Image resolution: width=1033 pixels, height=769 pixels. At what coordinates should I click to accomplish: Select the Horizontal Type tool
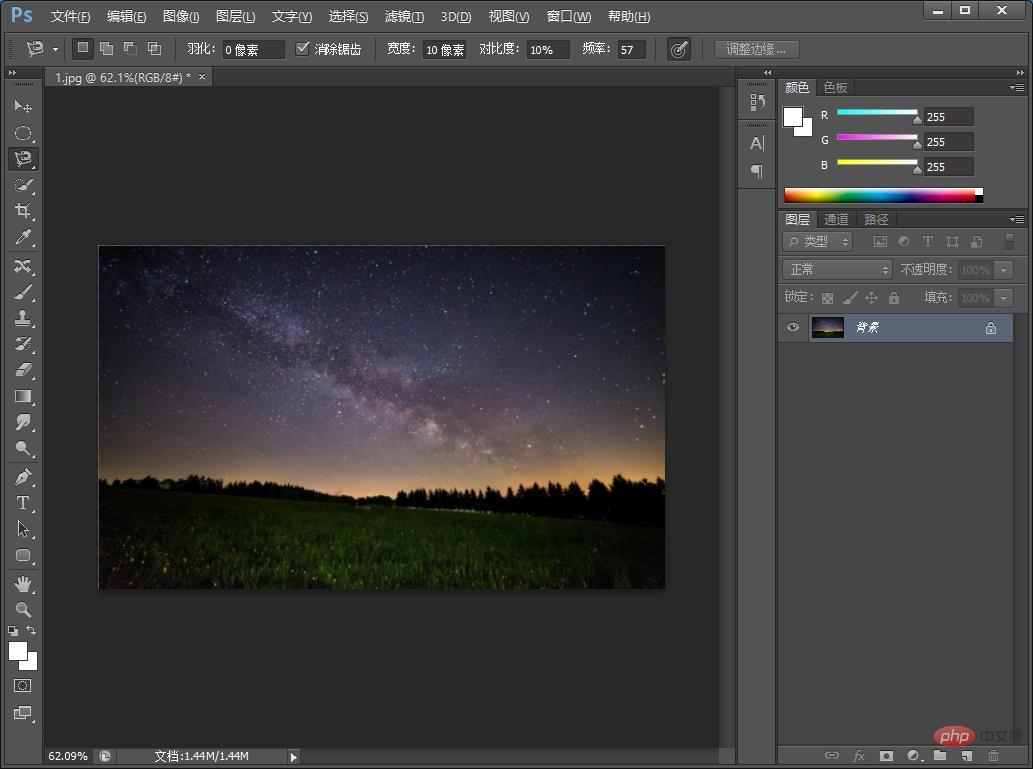tap(23, 503)
